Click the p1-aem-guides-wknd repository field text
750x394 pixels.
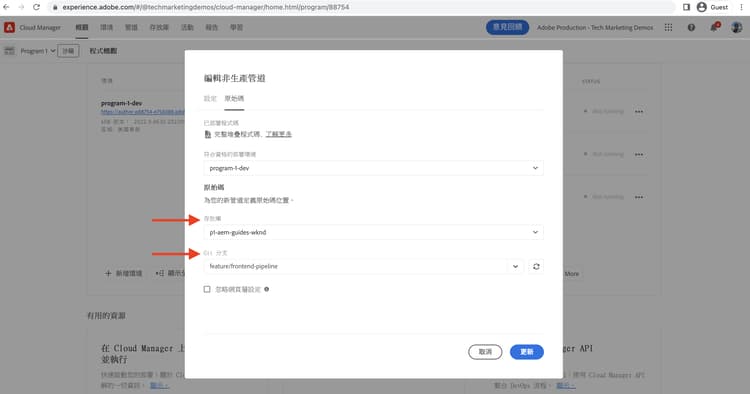[238, 232]
